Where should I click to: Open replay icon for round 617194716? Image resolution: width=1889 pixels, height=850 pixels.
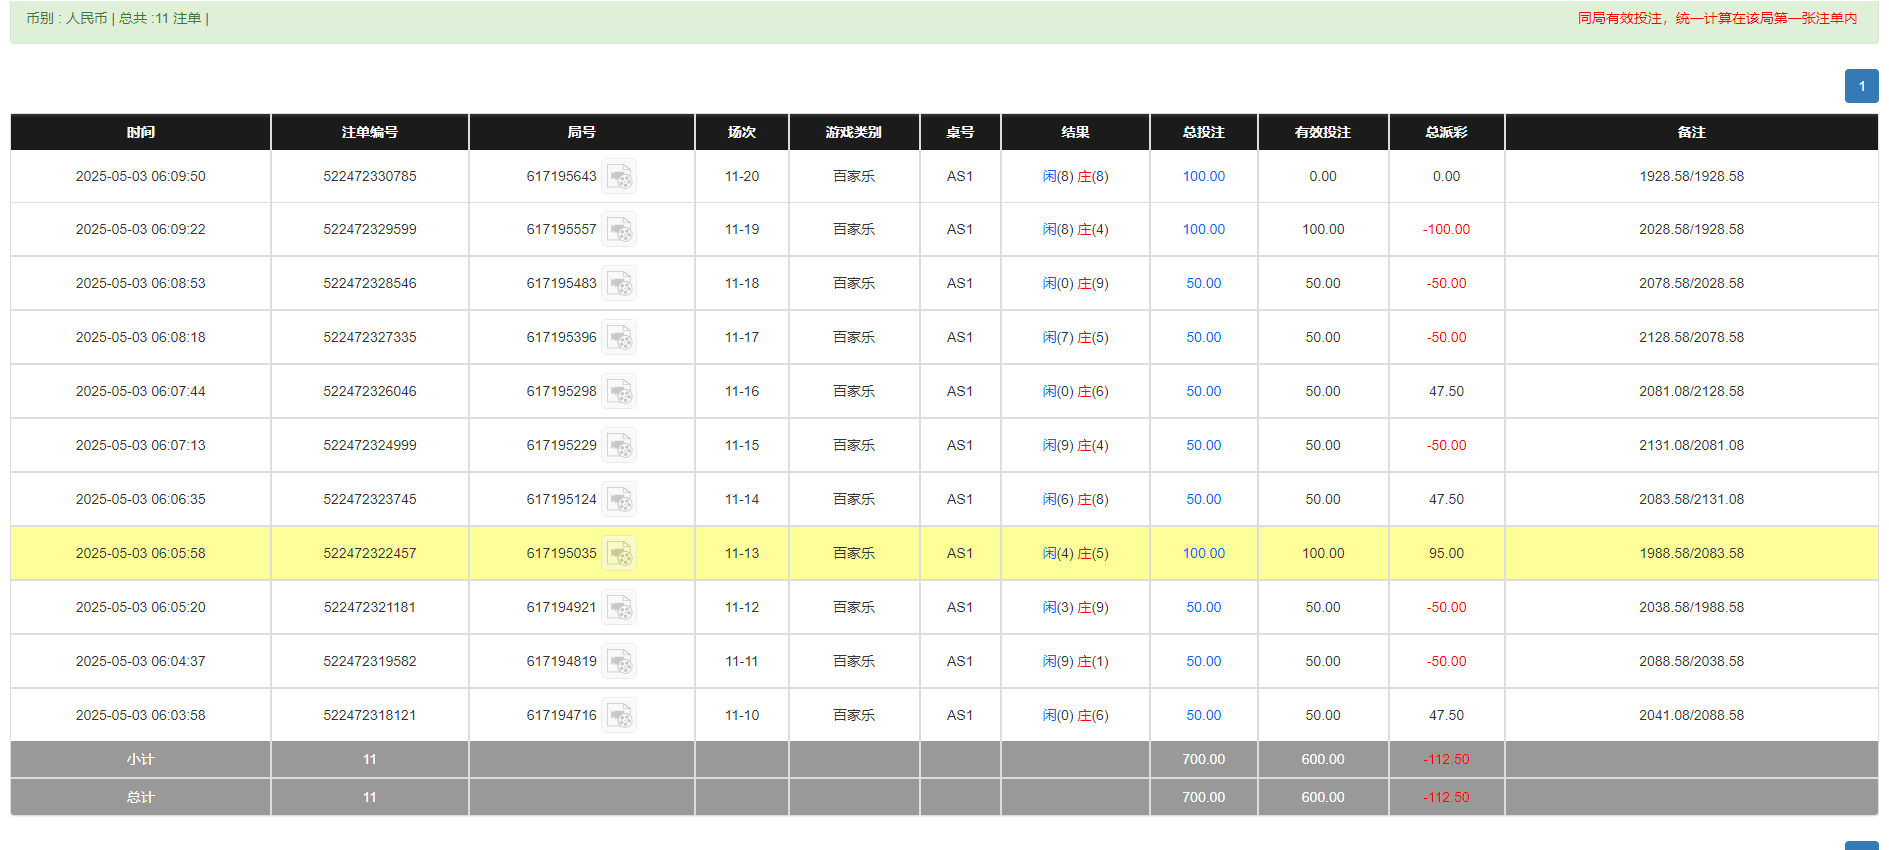pyautogui.click(x=619, y=716)
